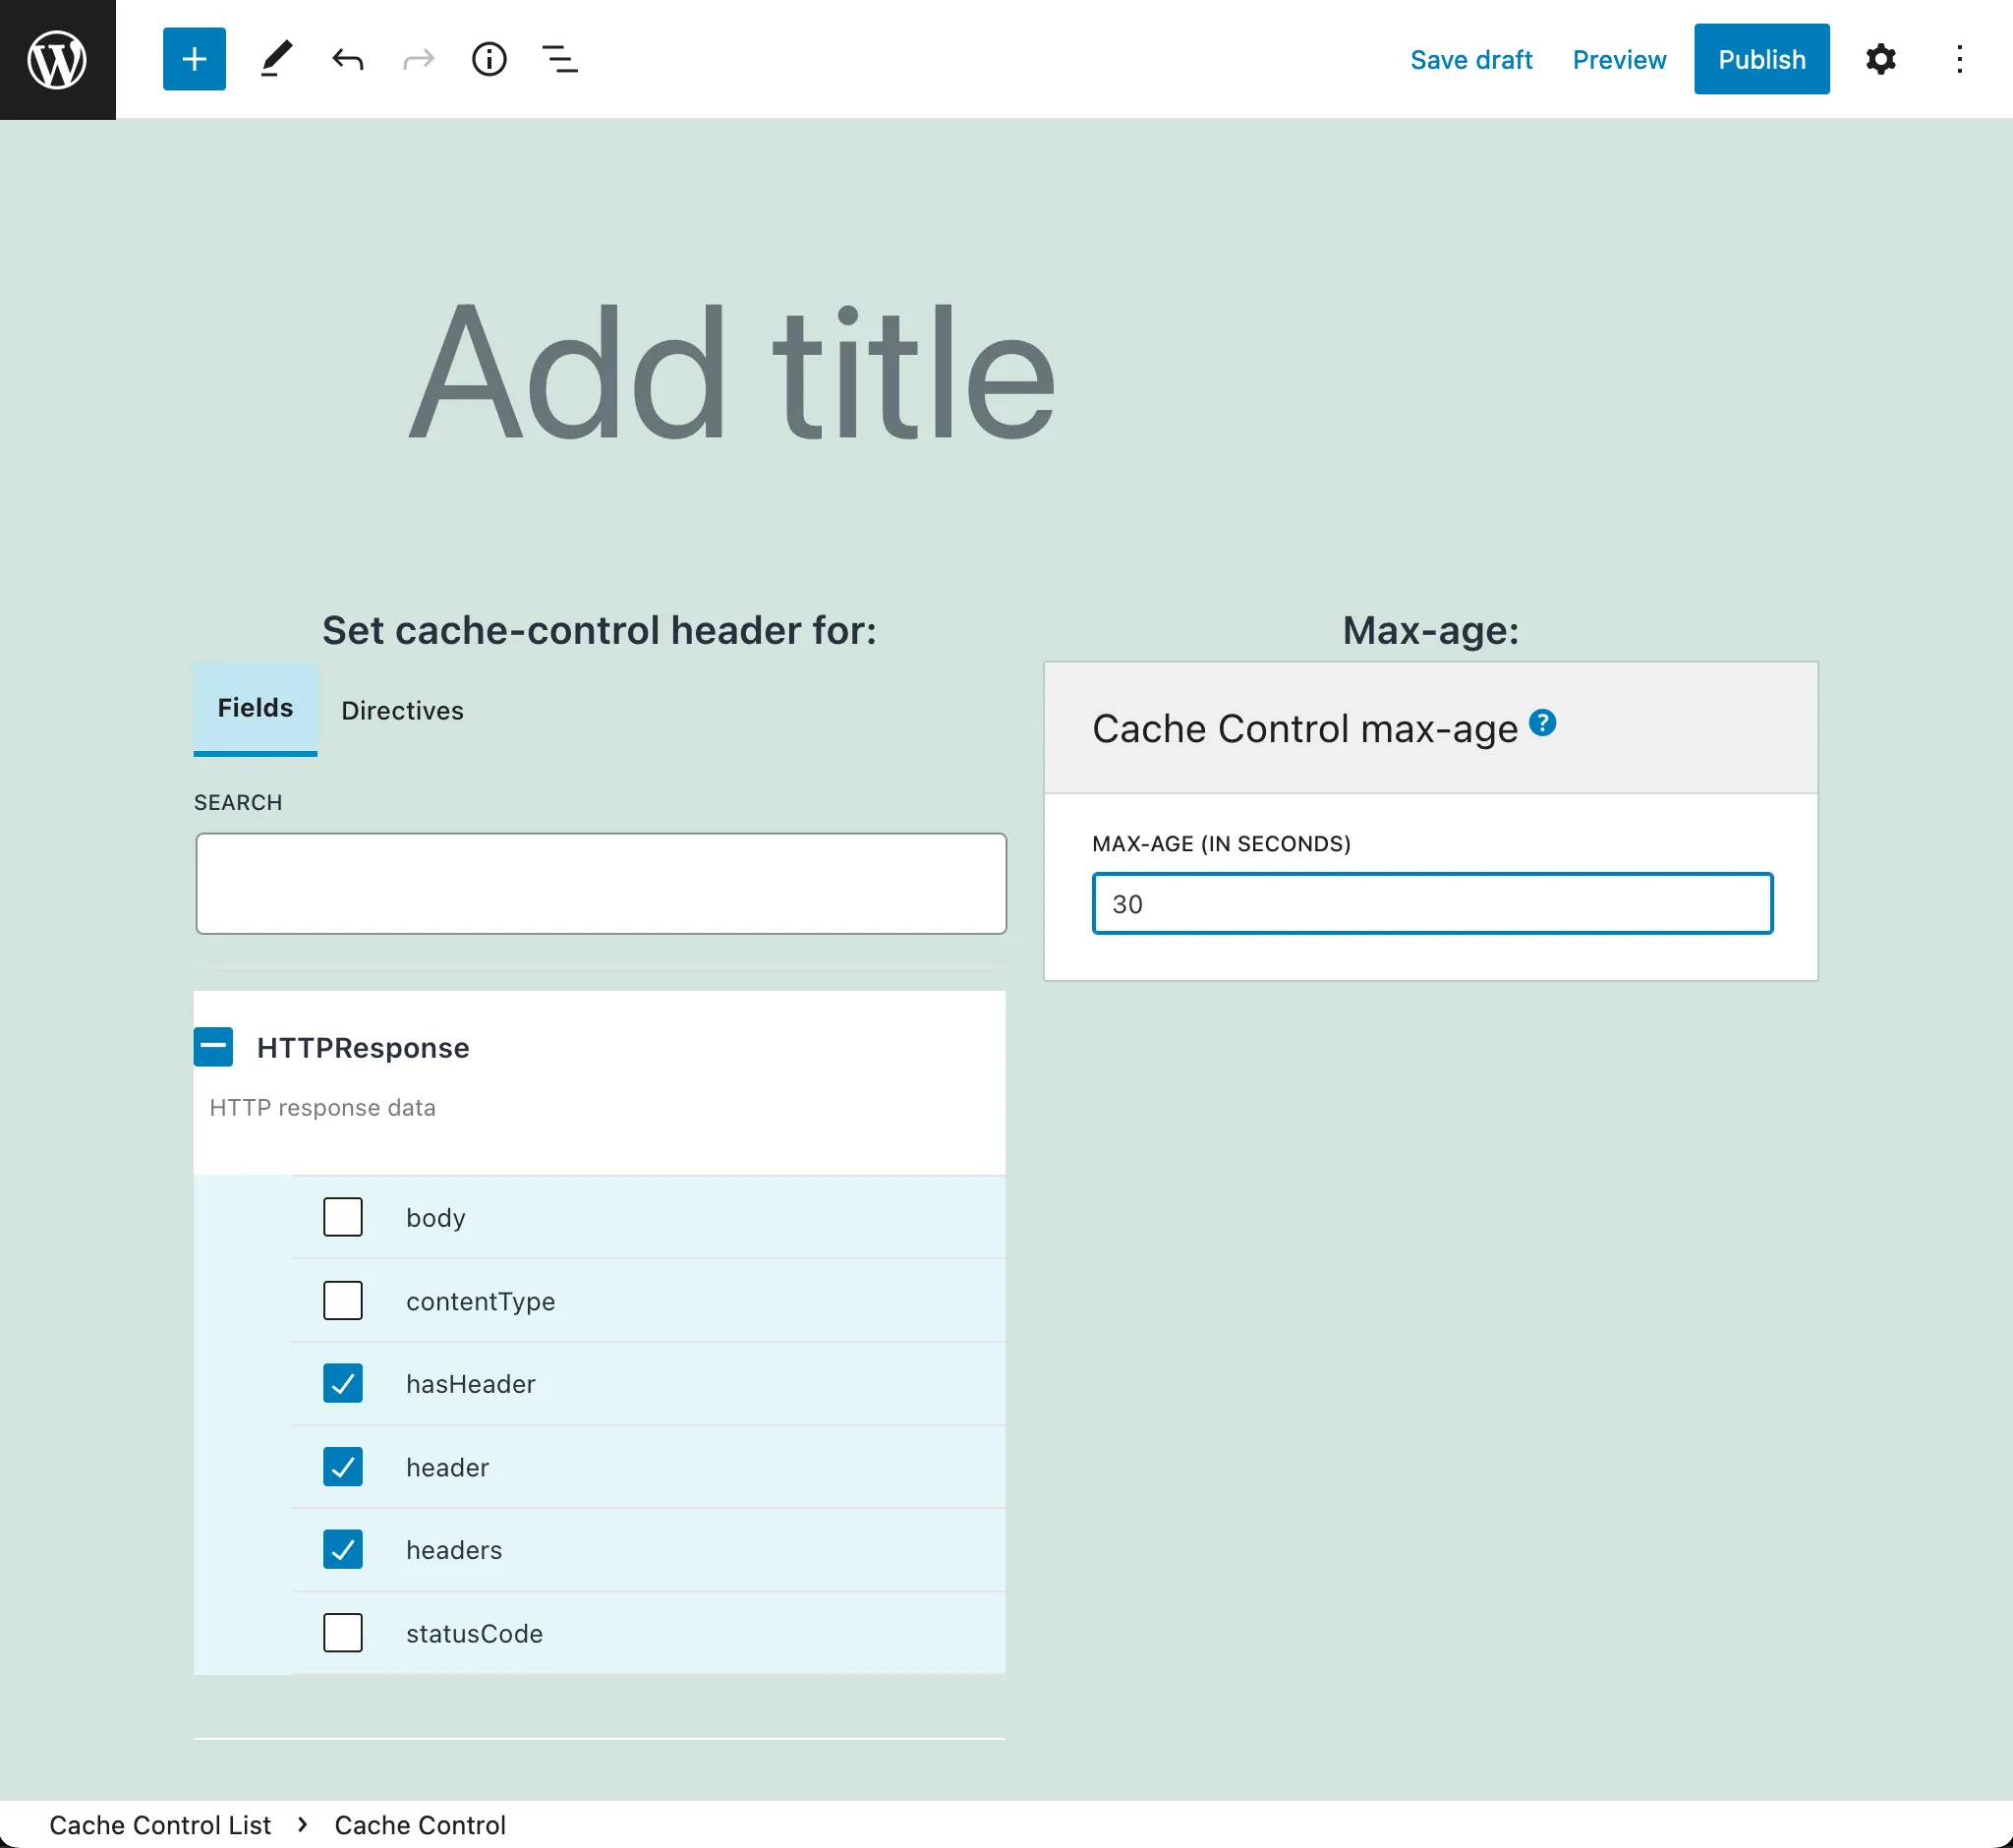The image size is (2013, 1848).
Task: Select the Fields tab
Action: 255,710
